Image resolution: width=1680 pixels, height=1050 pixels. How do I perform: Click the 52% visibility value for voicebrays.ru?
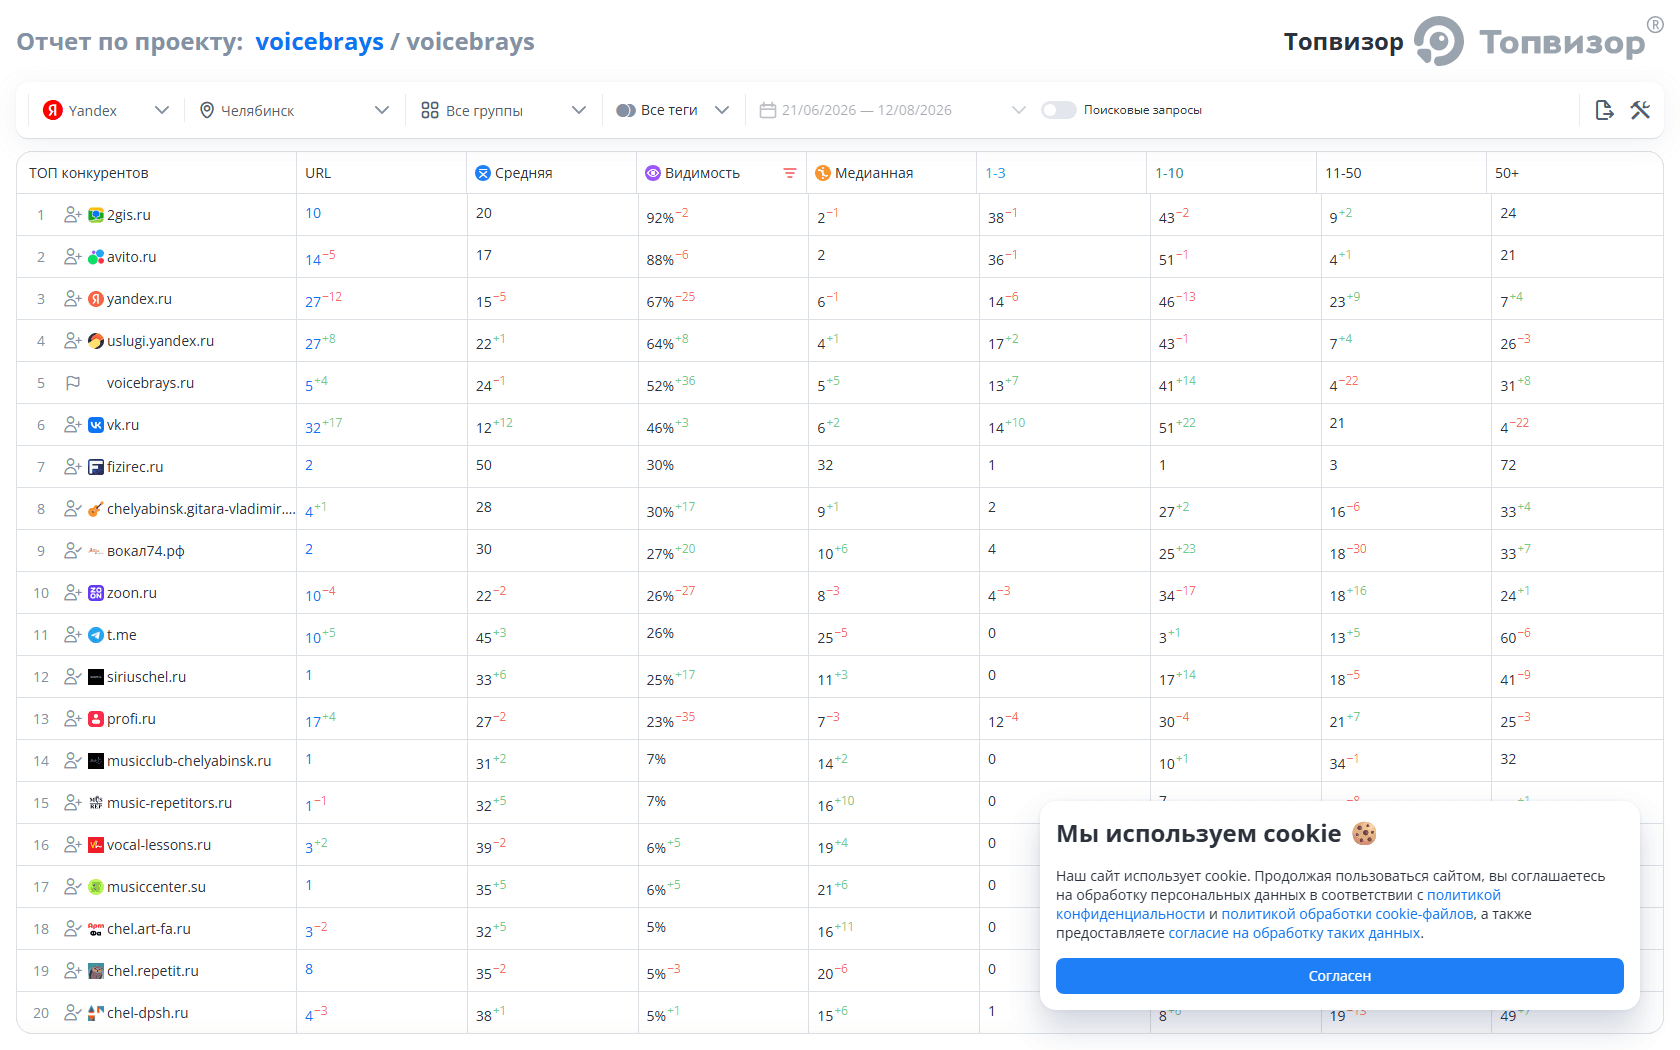660,385
